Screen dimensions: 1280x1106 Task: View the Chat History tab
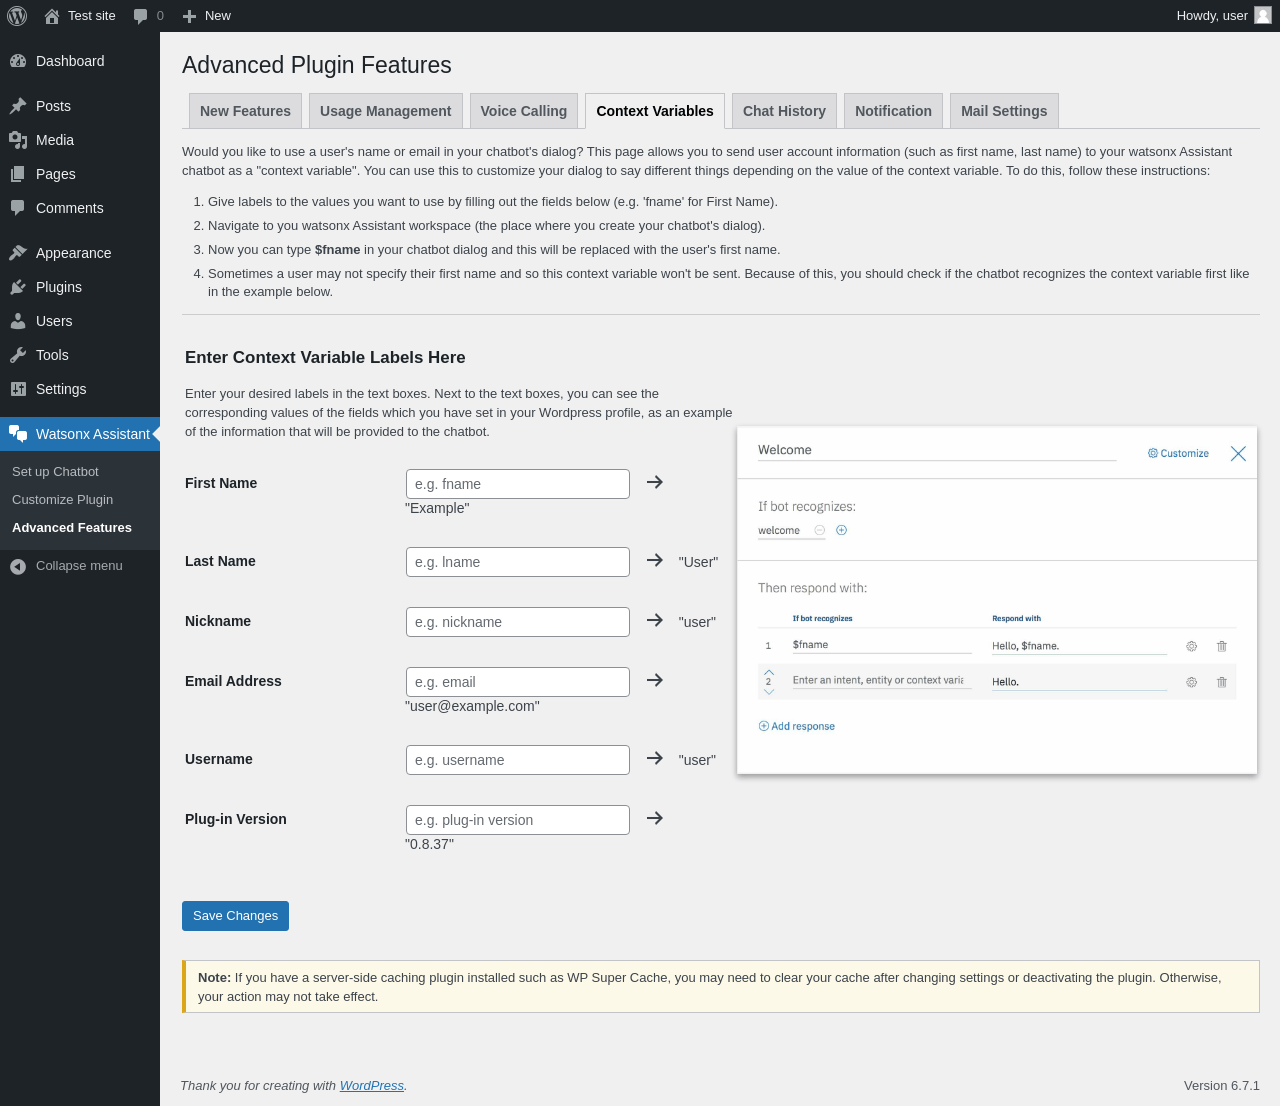(x=784, y=111)
